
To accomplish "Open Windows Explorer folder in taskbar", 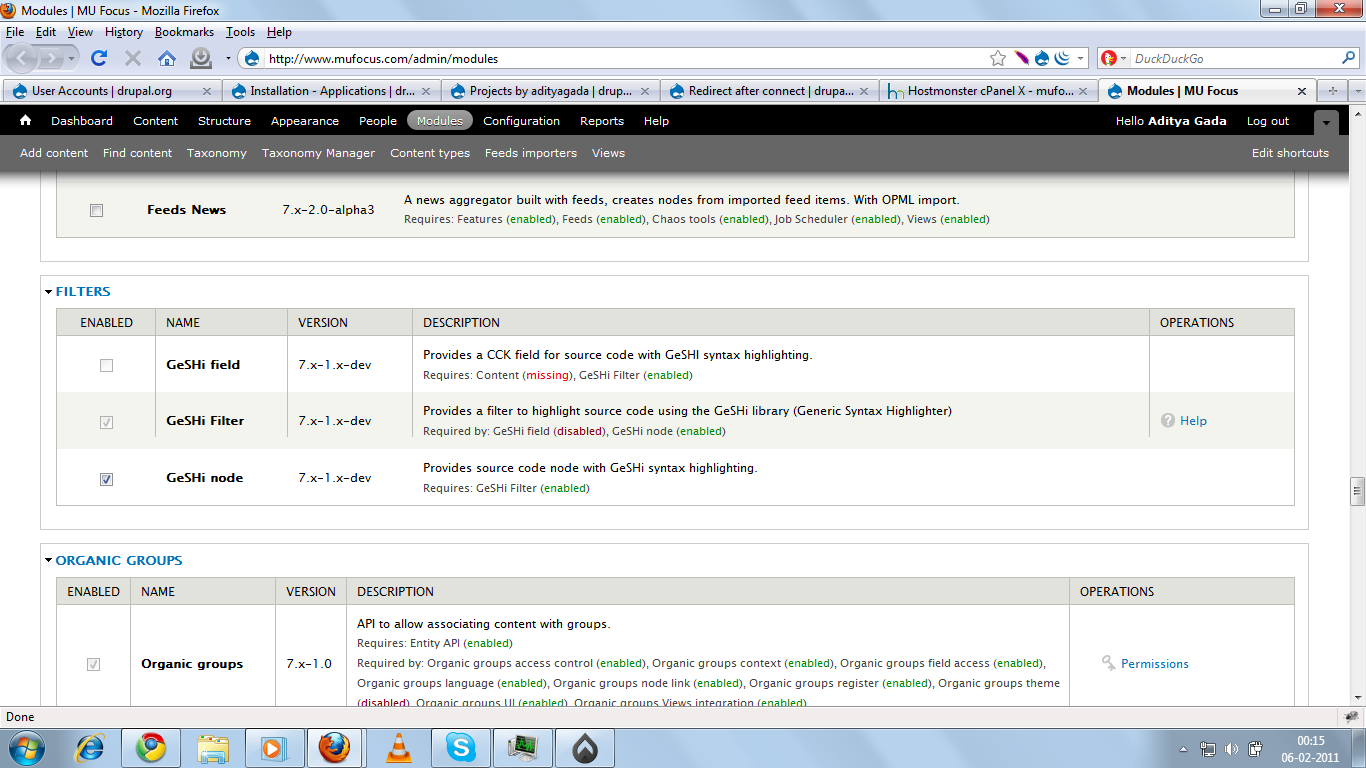I will [x=213, y=748].
